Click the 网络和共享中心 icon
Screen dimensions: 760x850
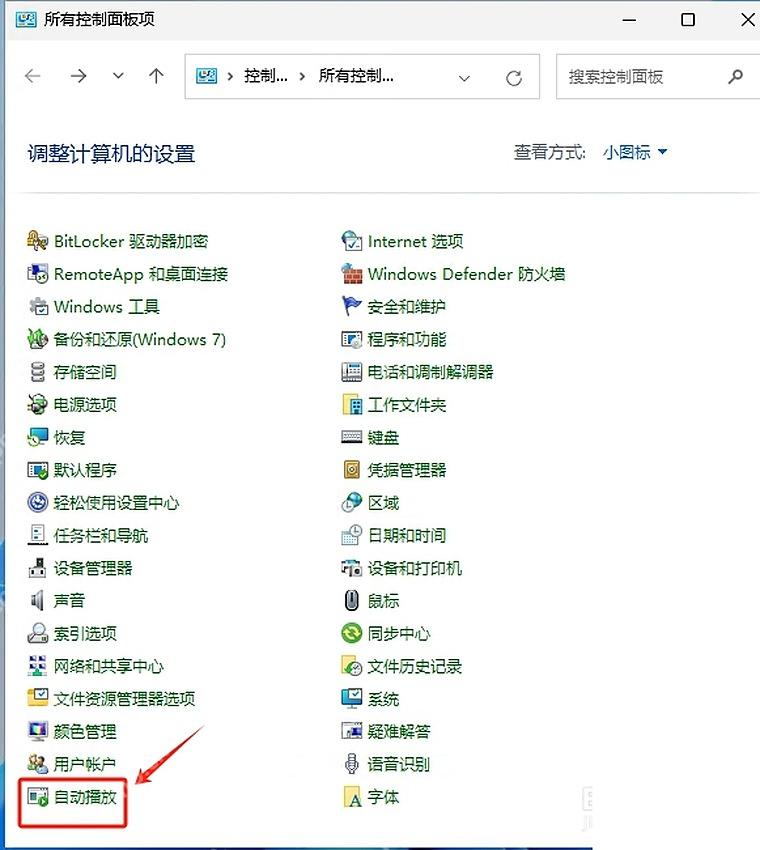(x=37, y=666)
